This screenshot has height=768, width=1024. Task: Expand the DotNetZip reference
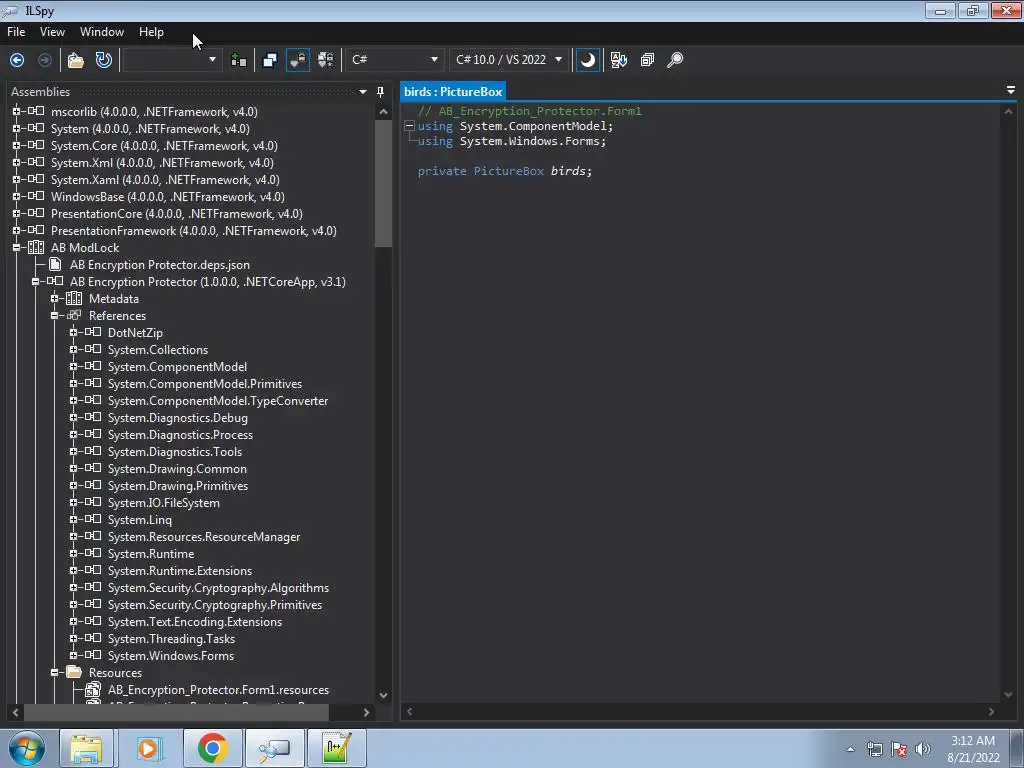pyautogui.click(x=73, y=332)
